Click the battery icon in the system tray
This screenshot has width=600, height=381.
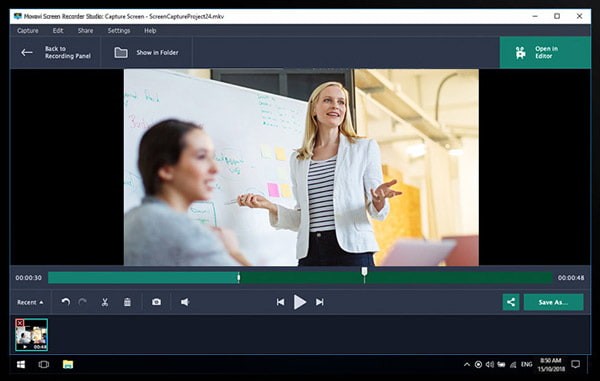coord(501,365)
